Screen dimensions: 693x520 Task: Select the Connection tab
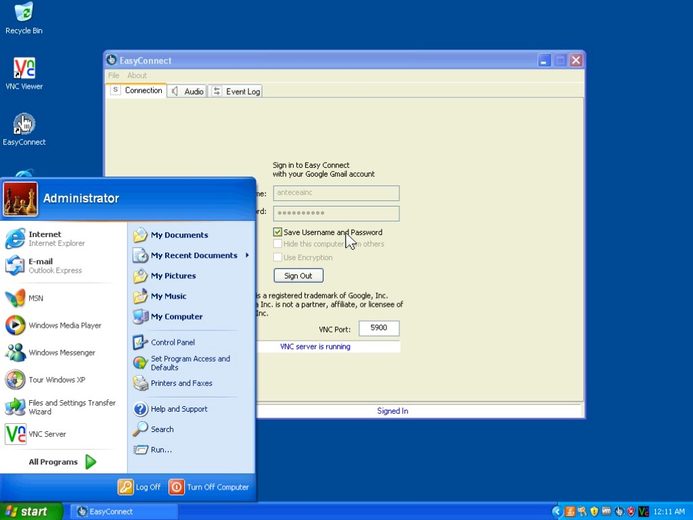tap(137, 91)
